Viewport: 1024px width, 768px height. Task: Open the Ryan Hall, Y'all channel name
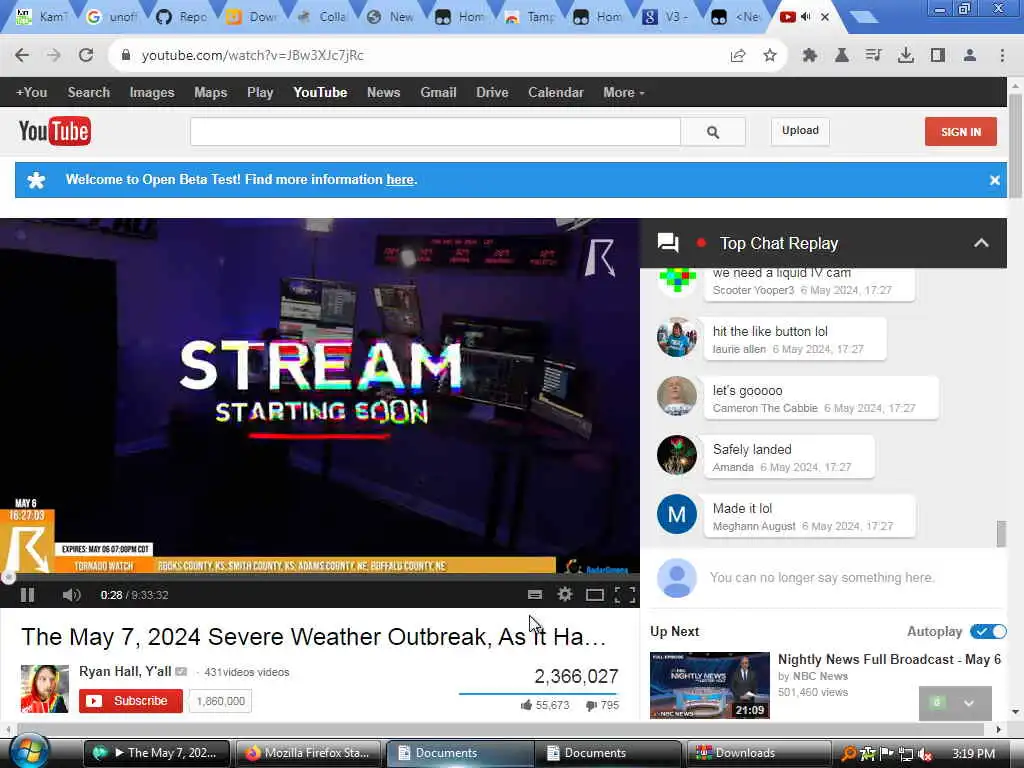[125, 671]
